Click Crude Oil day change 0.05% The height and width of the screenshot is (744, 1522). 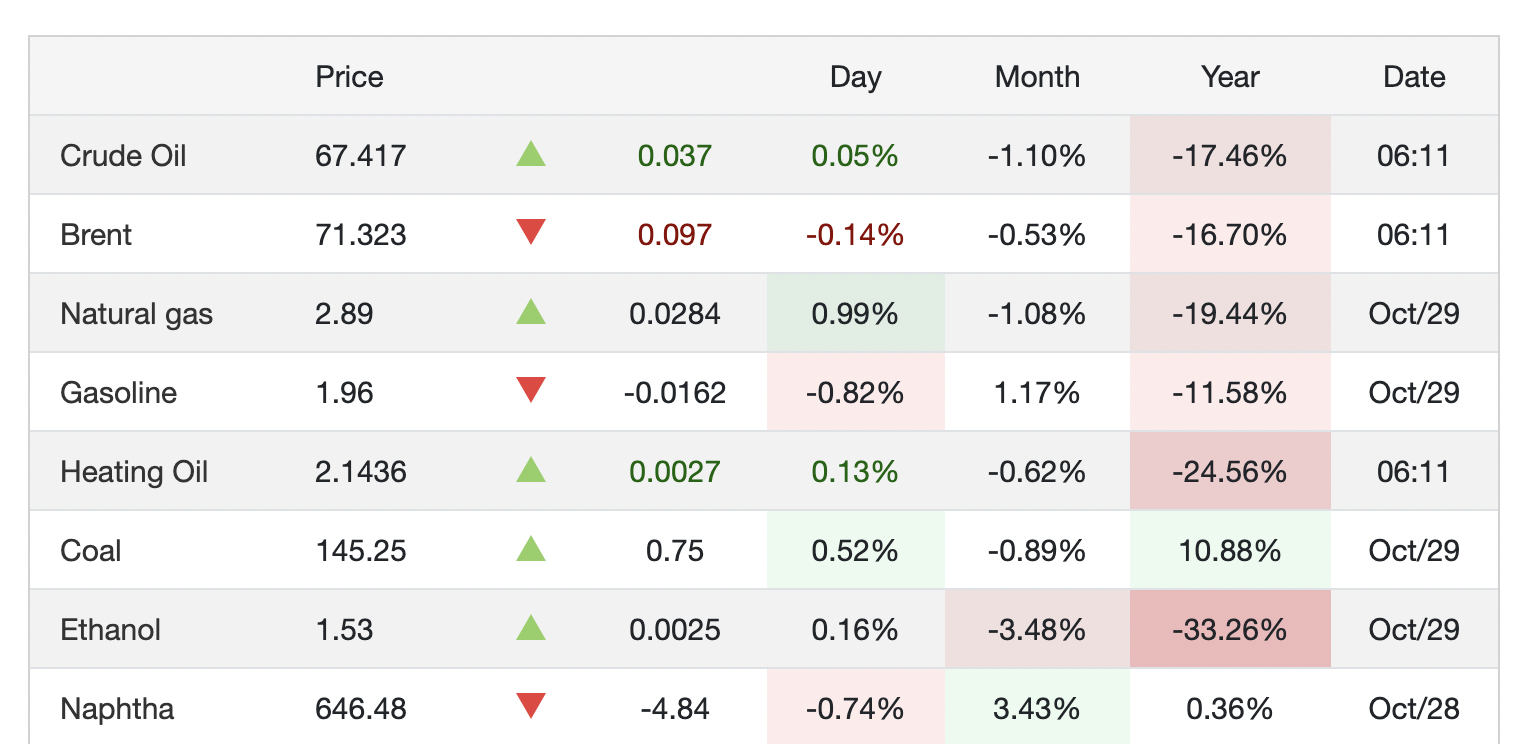pos(855,156)
